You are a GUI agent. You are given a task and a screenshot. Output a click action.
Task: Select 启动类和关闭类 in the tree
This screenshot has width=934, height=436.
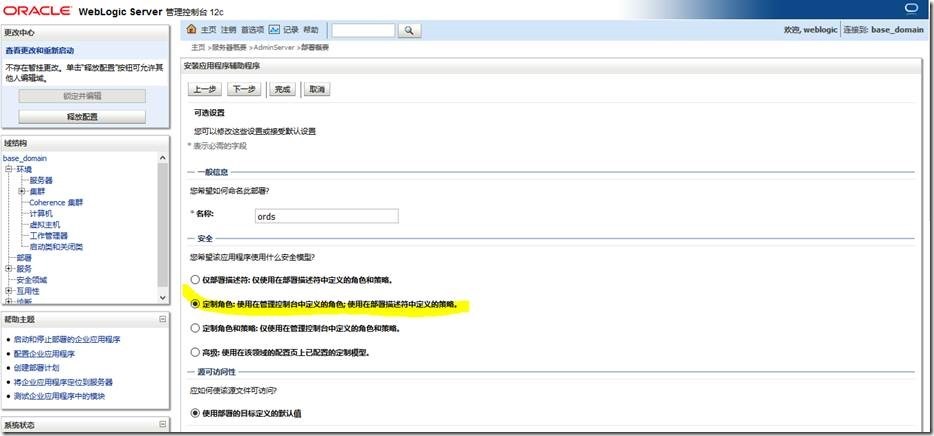[57, 247]
